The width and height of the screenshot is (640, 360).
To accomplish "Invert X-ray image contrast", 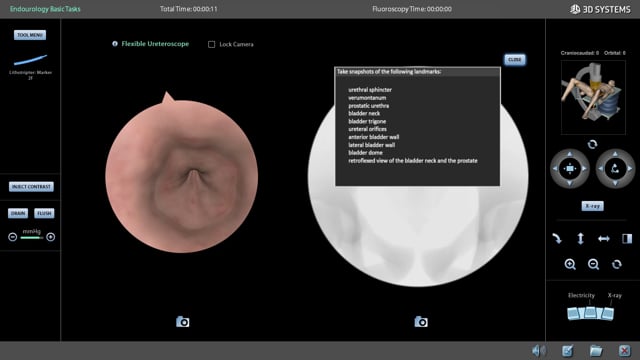I will (627, 238).
